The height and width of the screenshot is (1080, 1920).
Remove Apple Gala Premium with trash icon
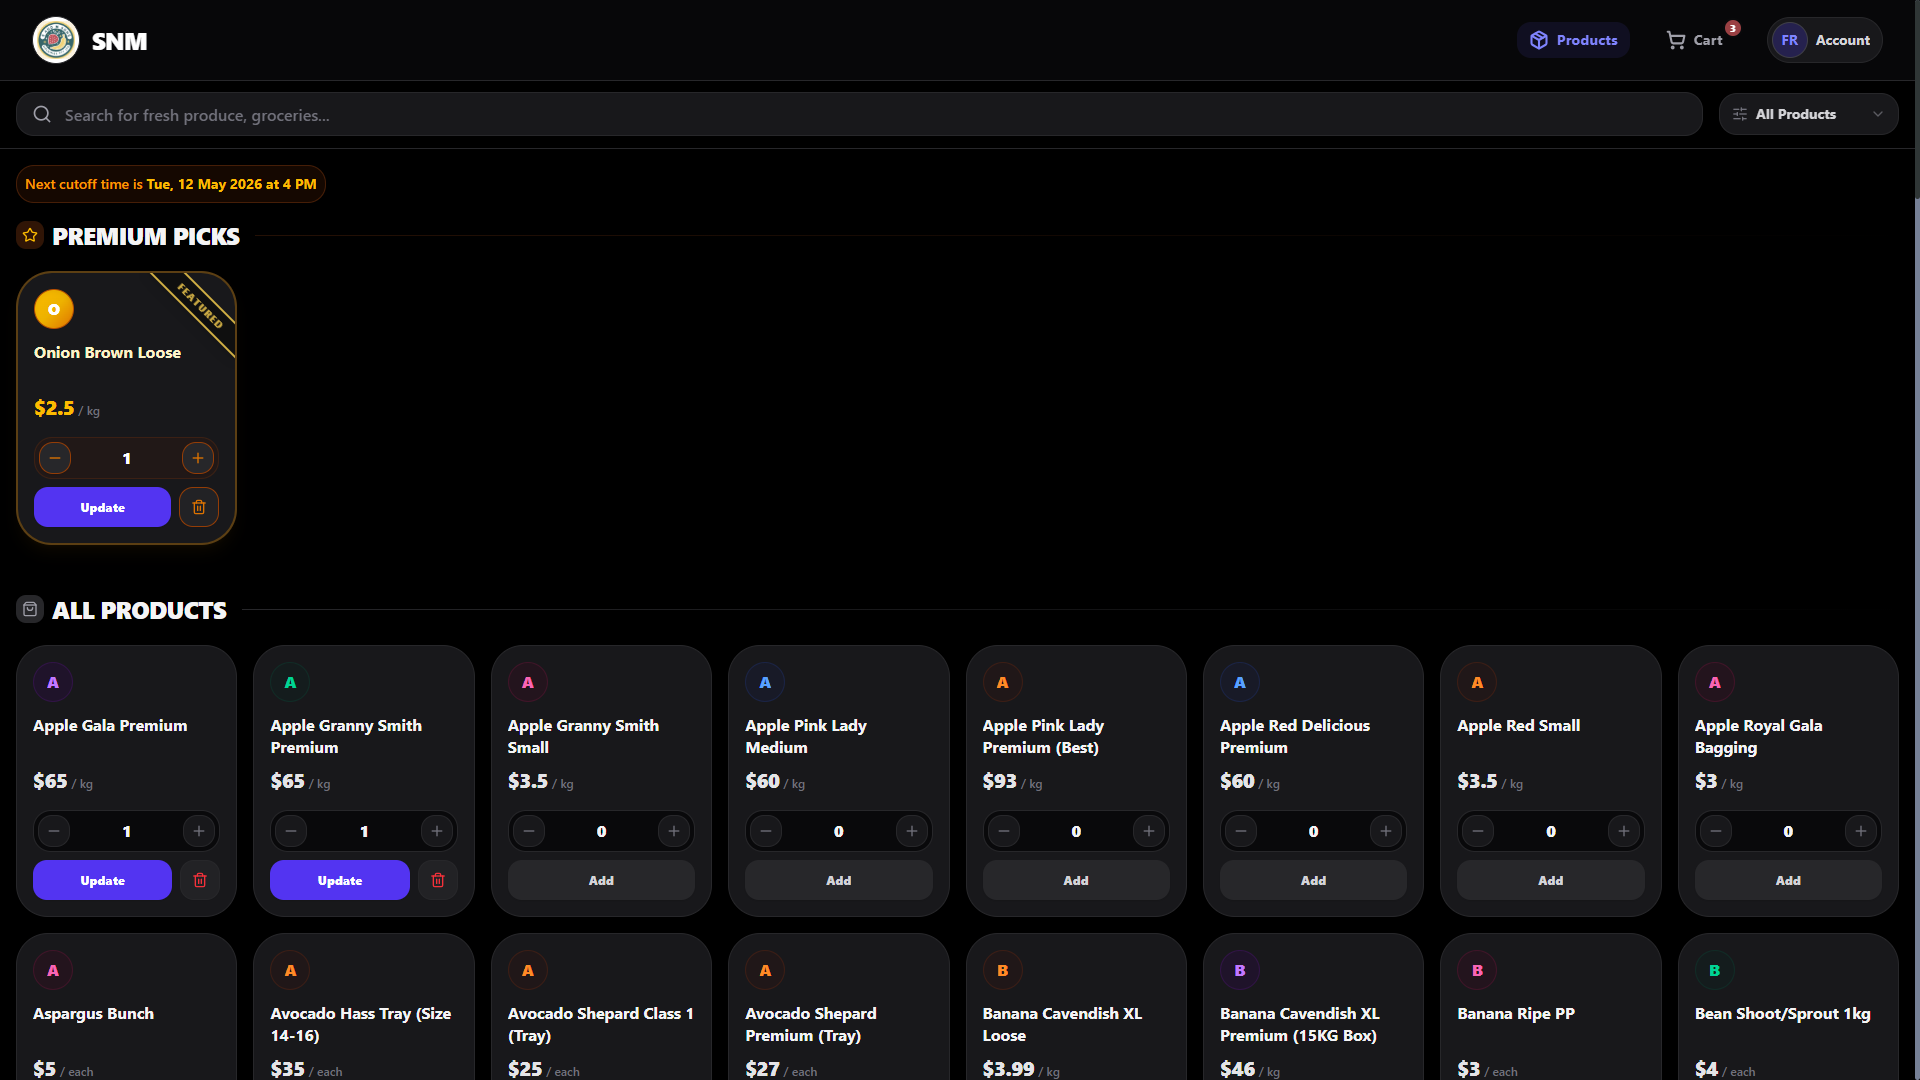[x=200, y=880]
